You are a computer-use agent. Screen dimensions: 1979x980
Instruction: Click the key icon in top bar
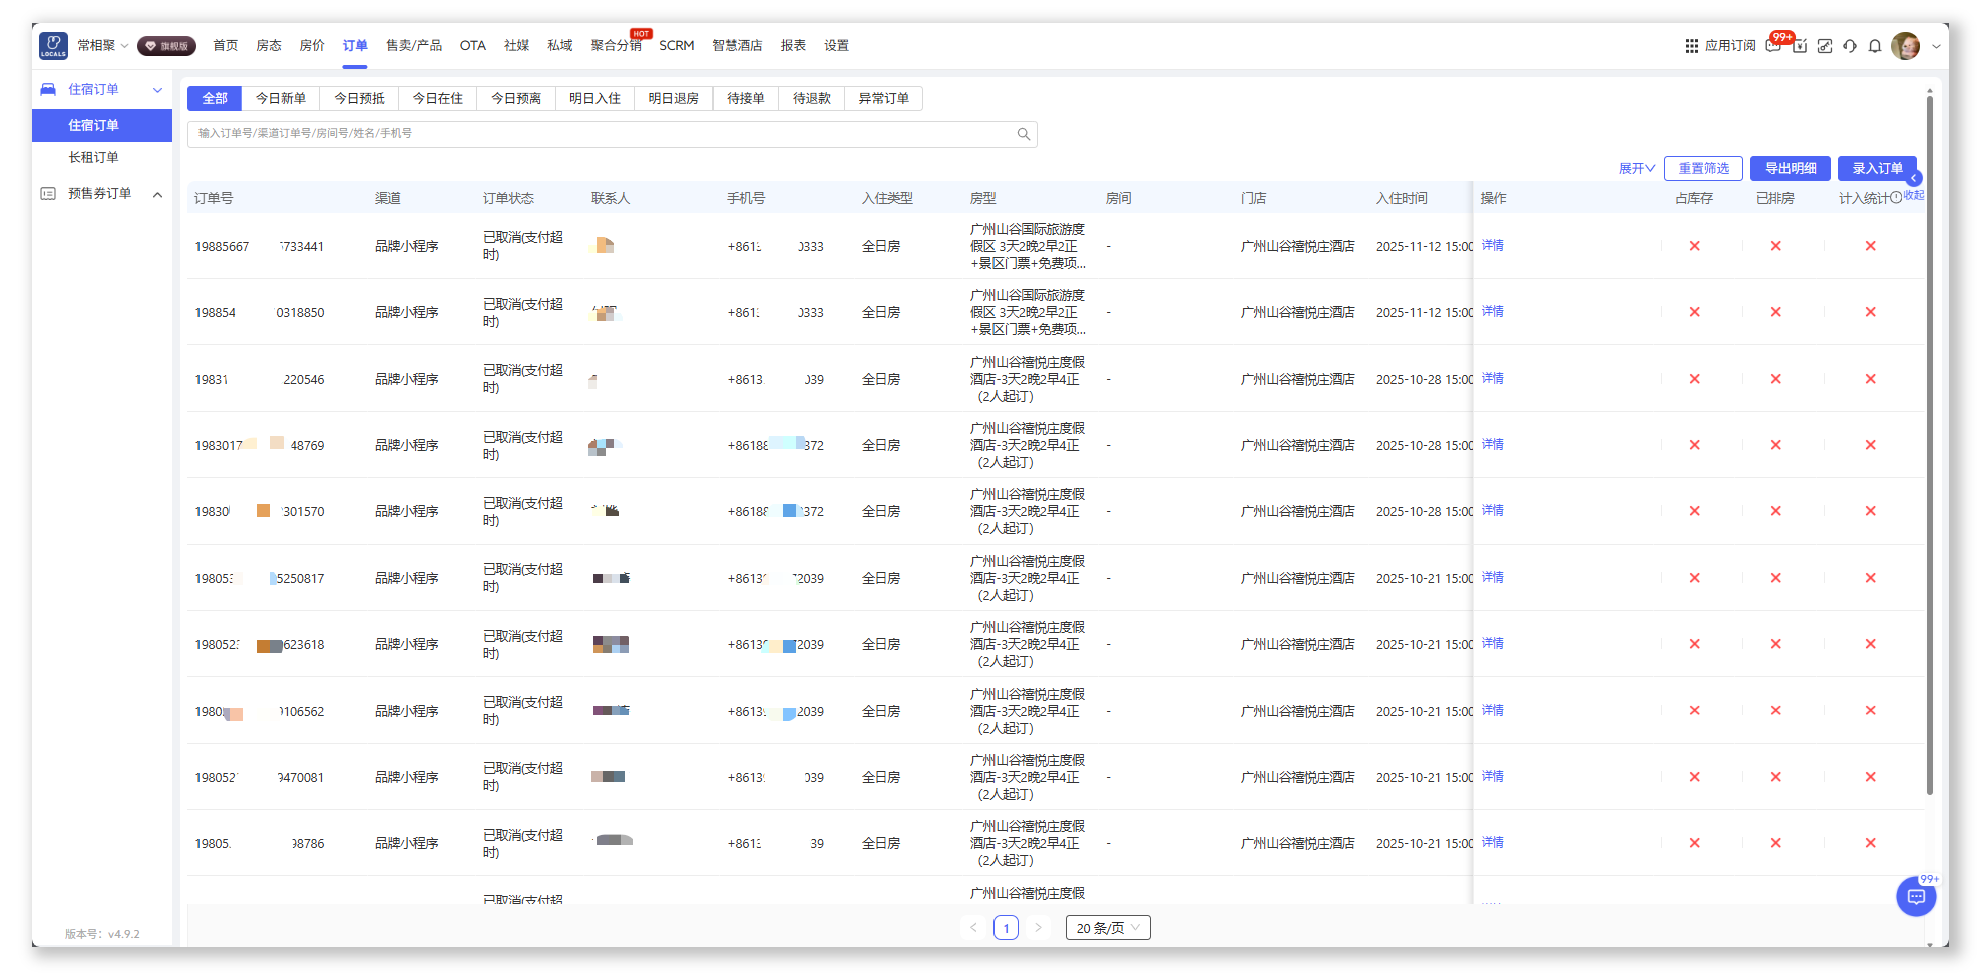[x=1825, y=46]
